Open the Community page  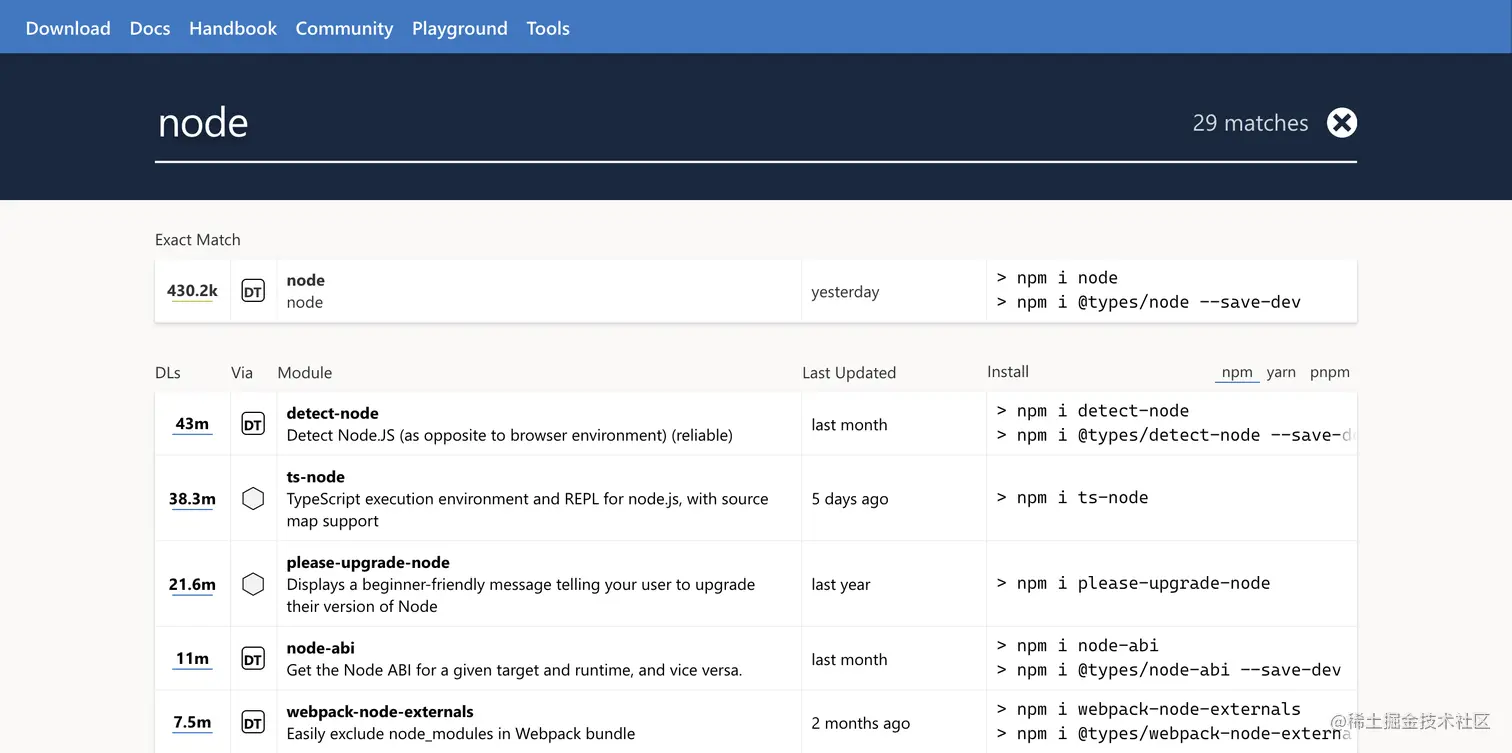[344, 28]
